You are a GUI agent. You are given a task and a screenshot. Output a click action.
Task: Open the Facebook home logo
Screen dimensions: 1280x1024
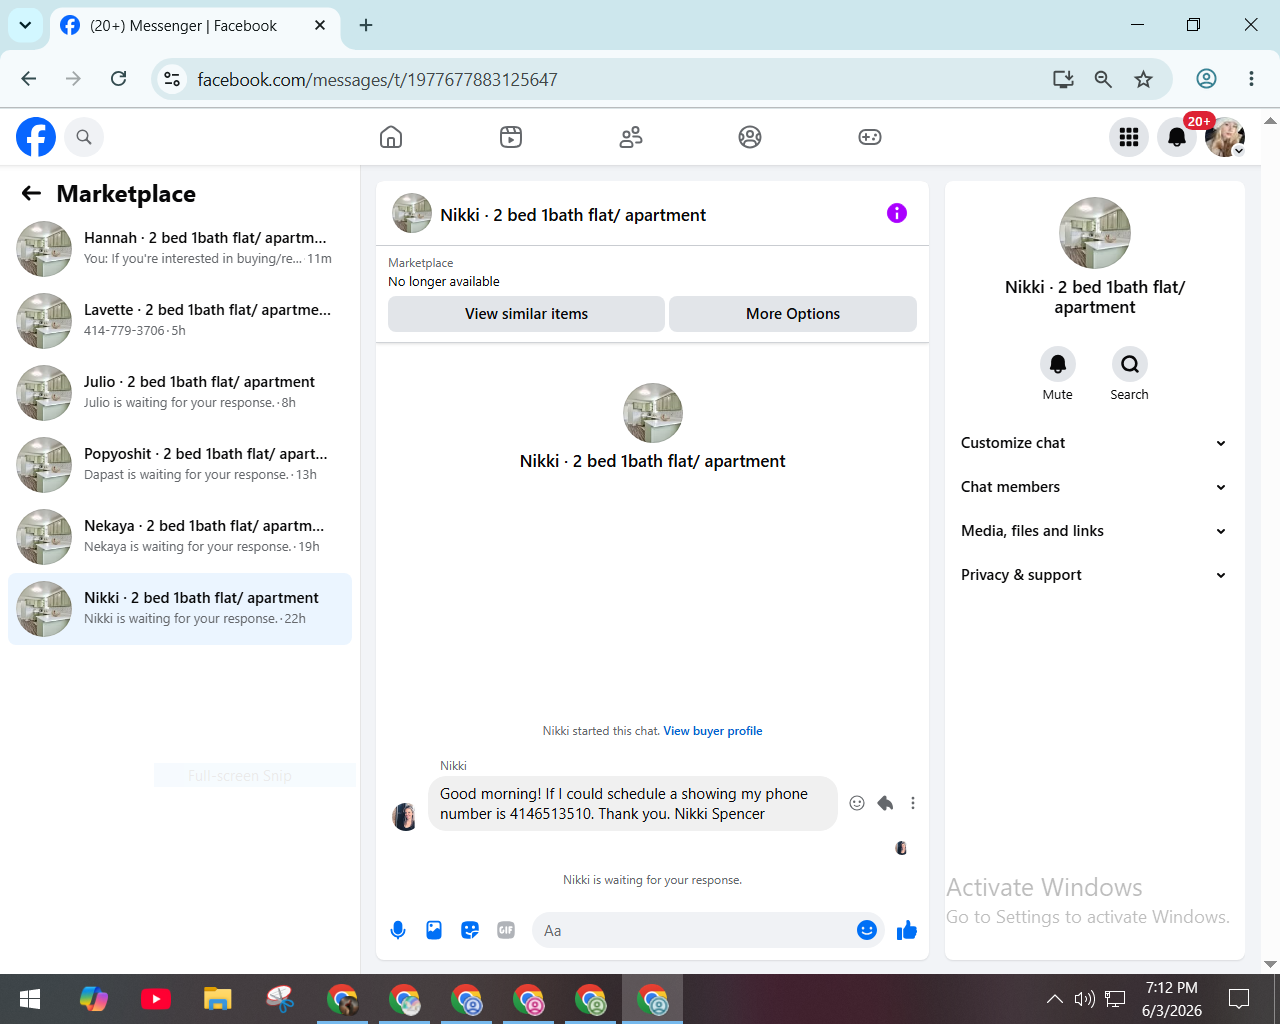pyautogui.click(x=36, y=137)
